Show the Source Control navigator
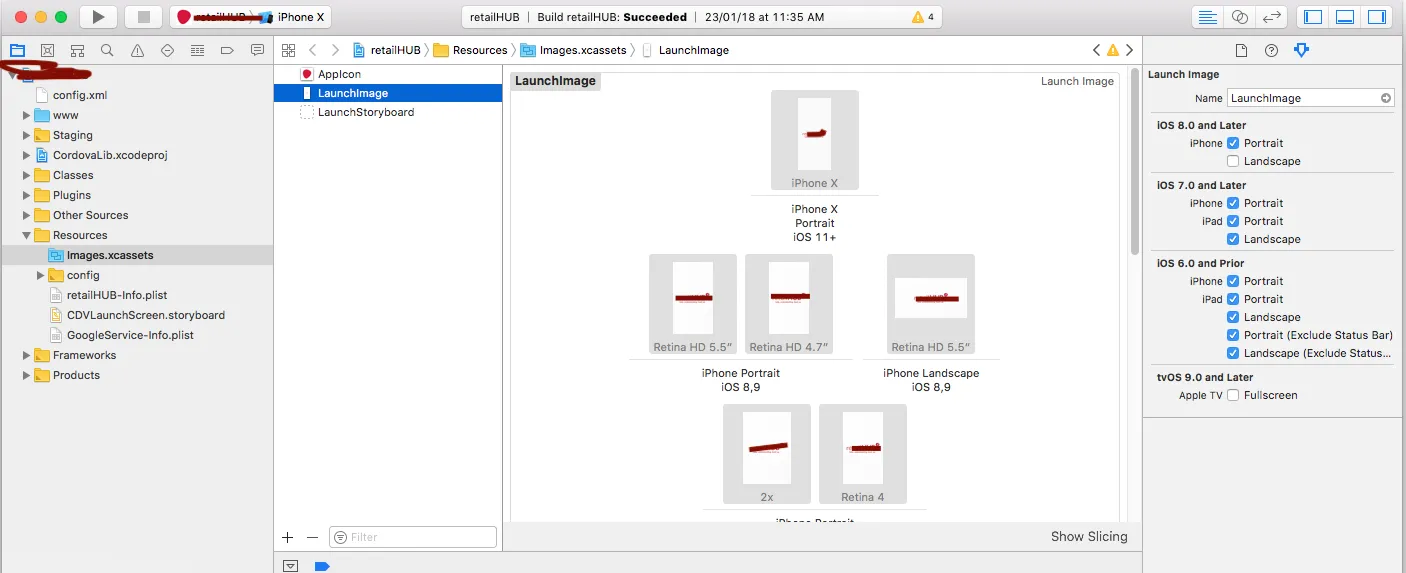This screenshot has width=1406, height=573. [47, 50]
